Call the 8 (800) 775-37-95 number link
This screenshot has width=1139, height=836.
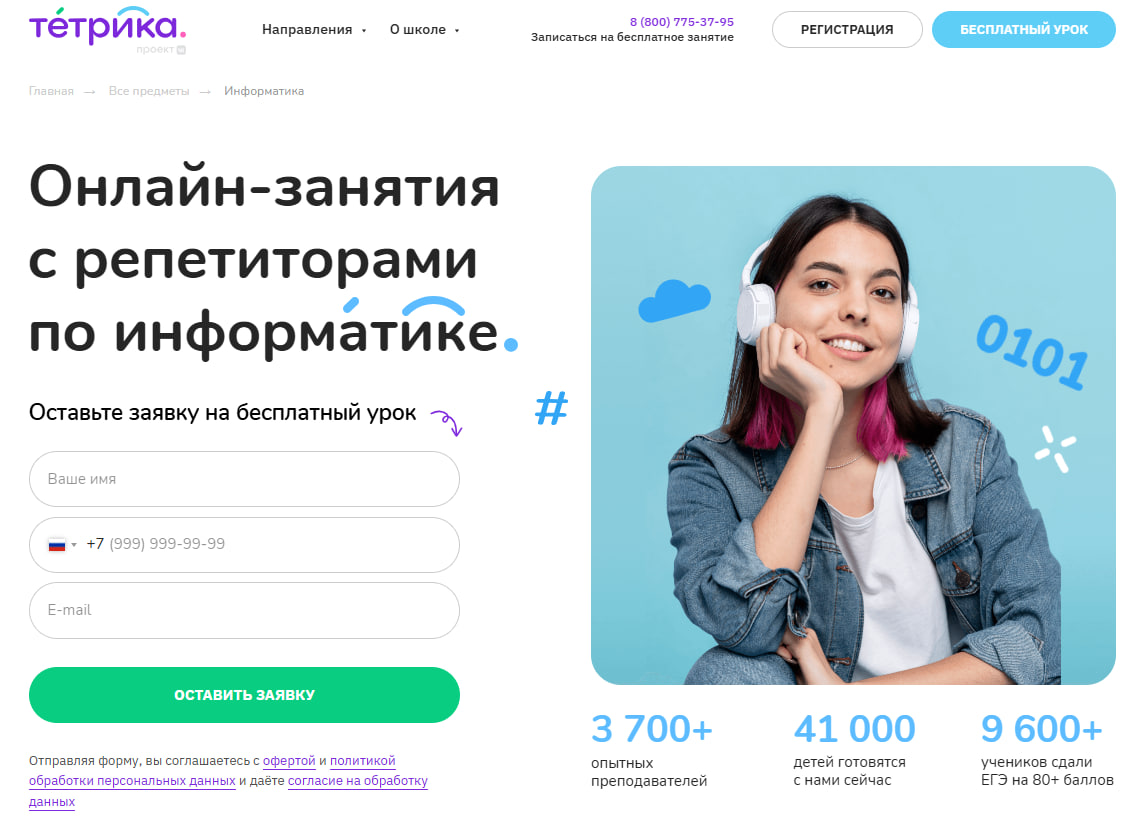coord(681,22)
